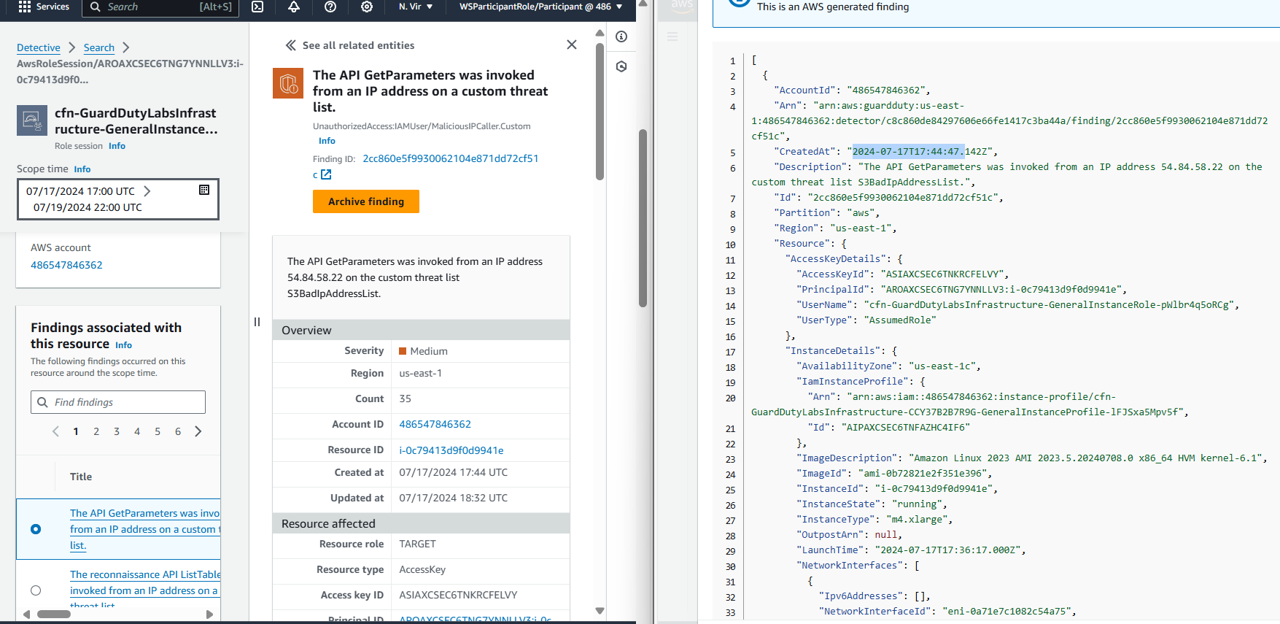Open findings page 4
The height and width of the screenshot is (624, 1280).
[137, 432]
